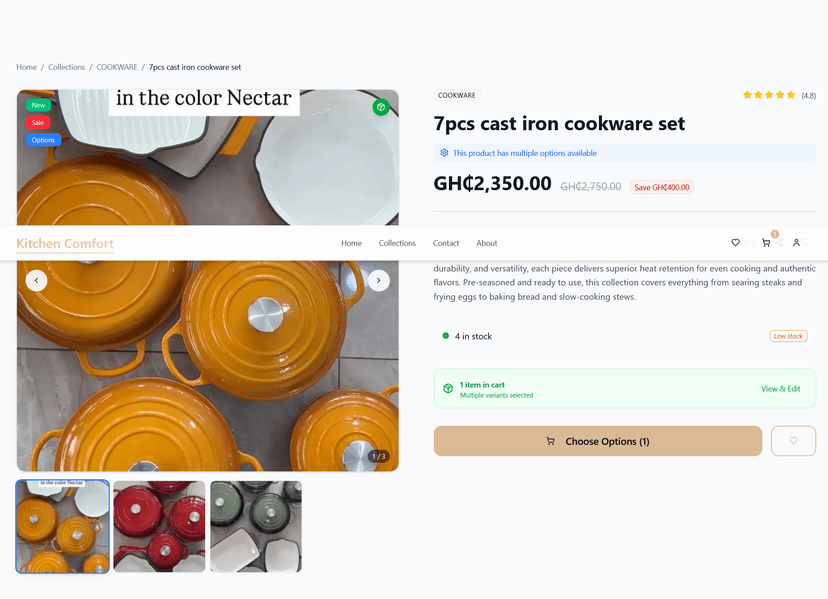The height and width of the screenshot is (599, 828).
Task: Open the green cookware set thumbnail
Action: [256, 526]
